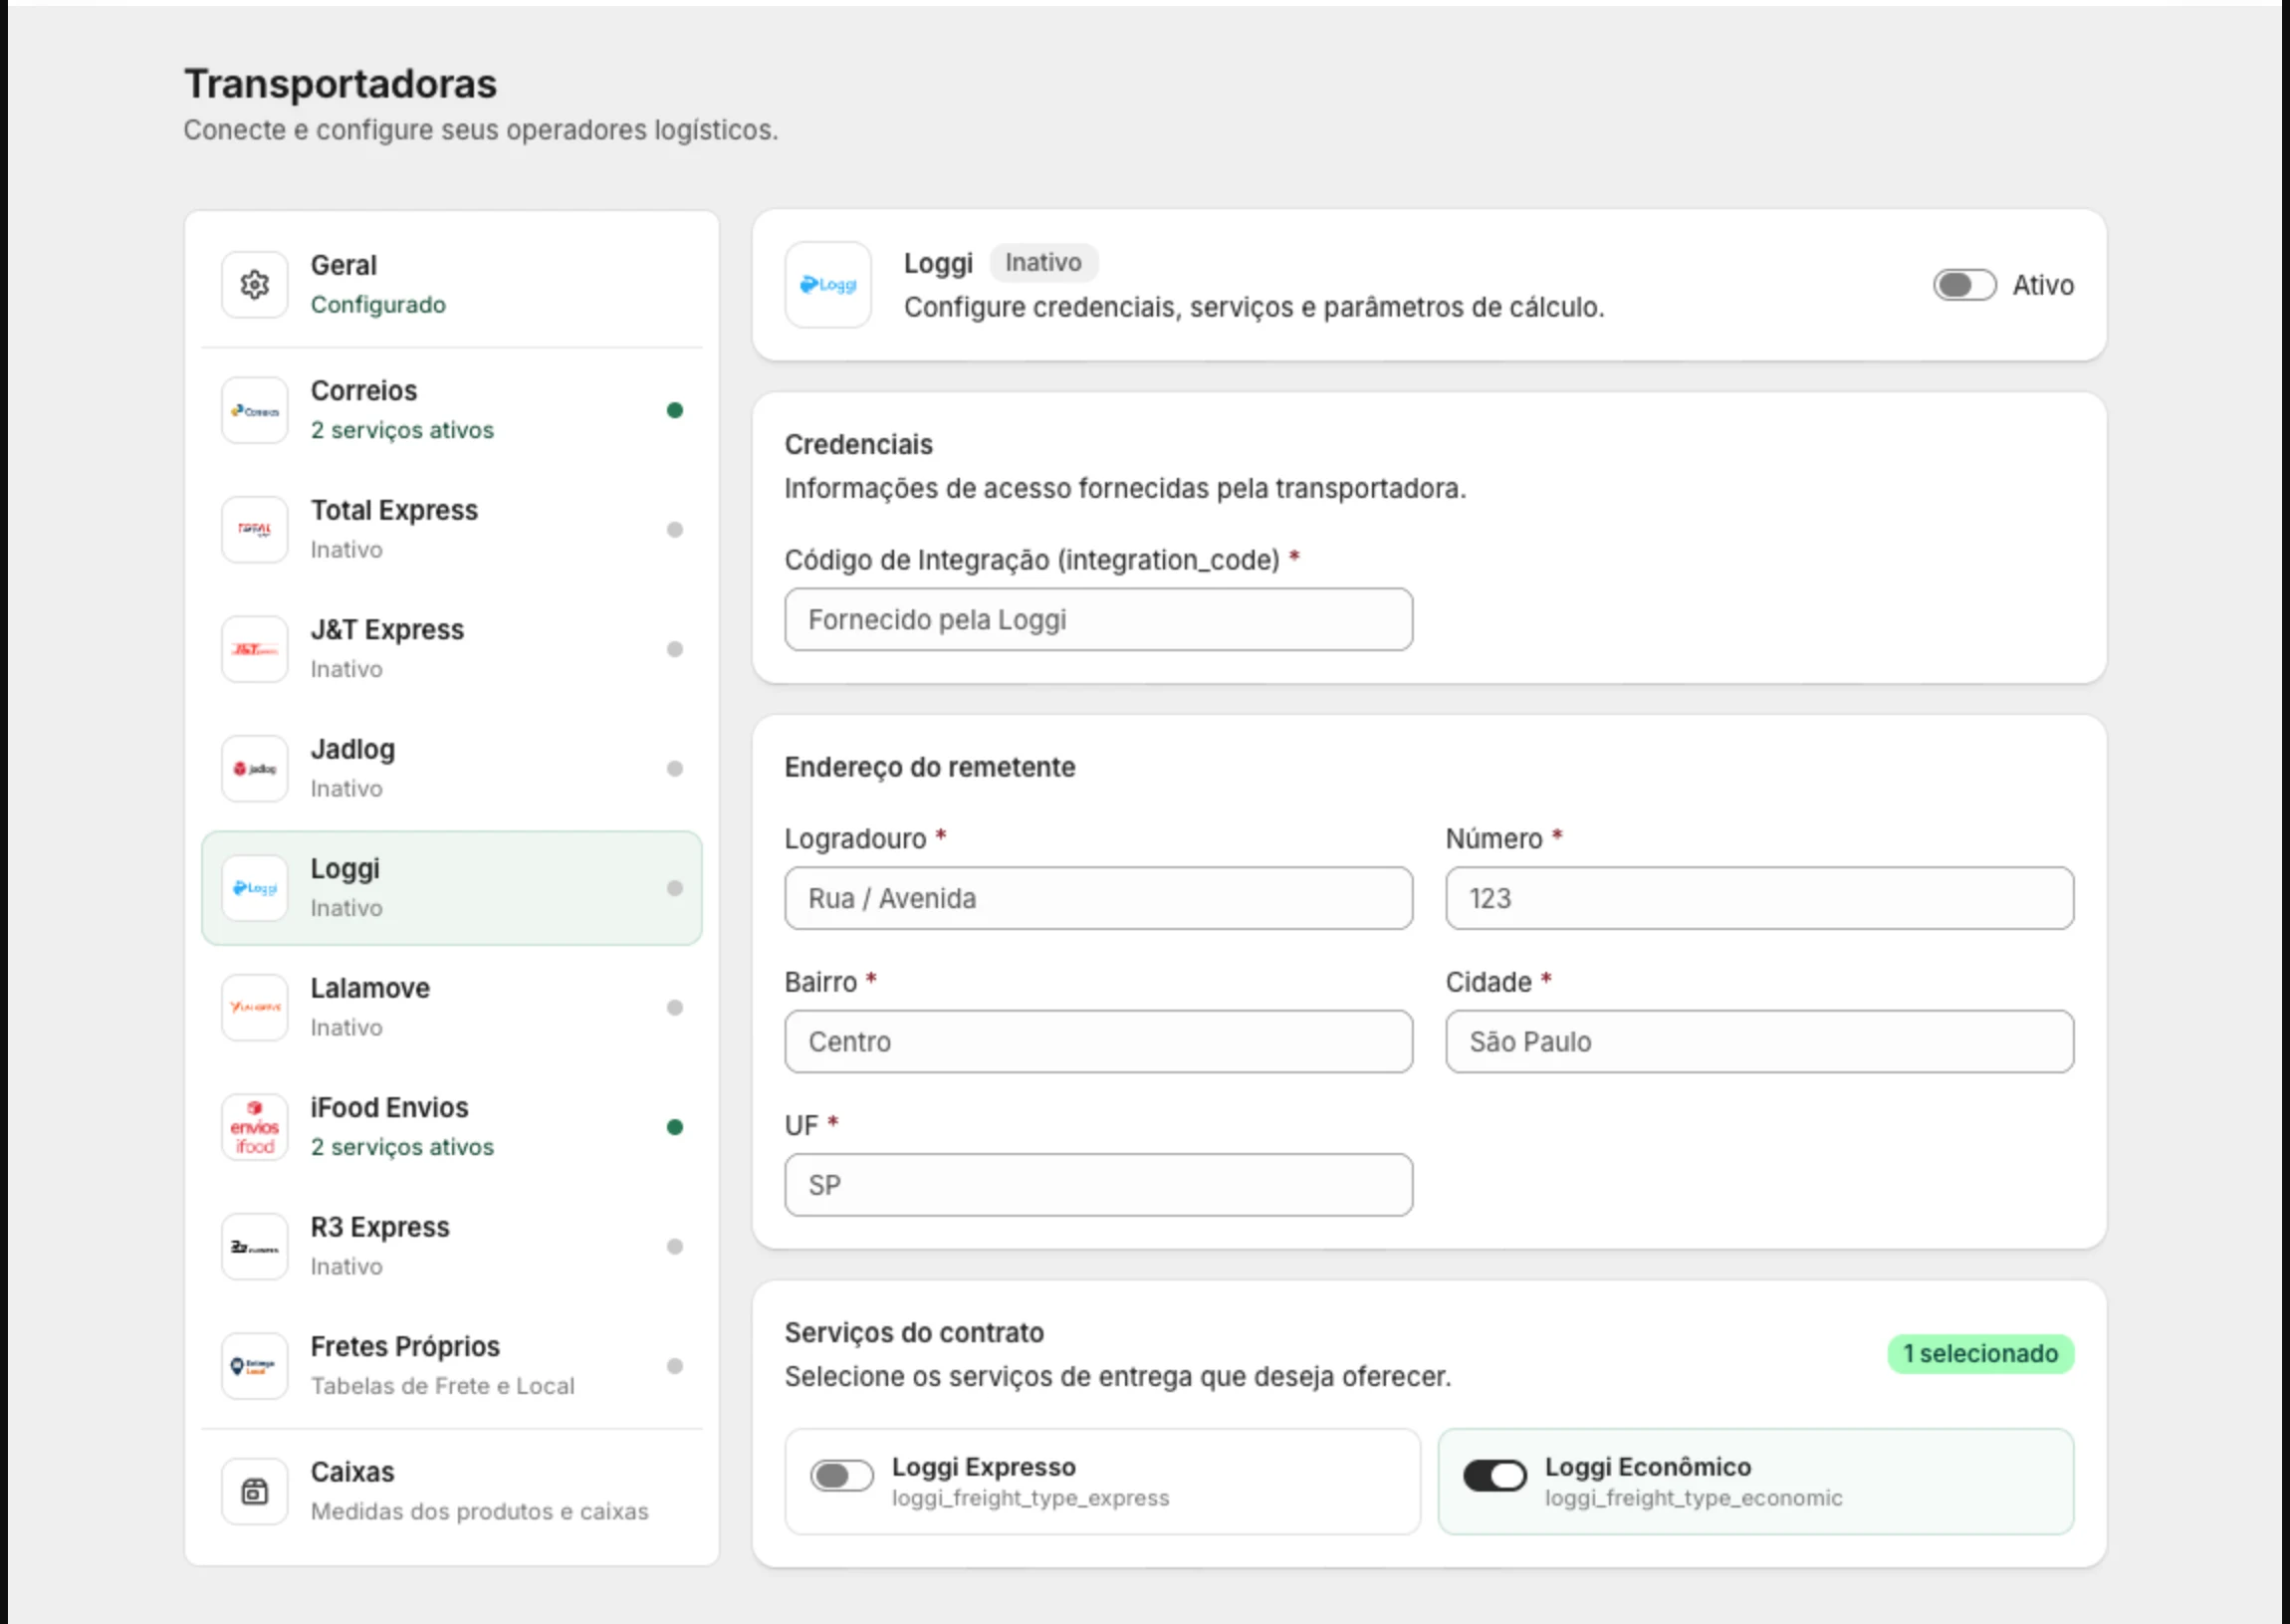Click iFood Envios green status dot
Image resolution: width=2290 pixels, height=1624 pixels.
pos(675,1127)
